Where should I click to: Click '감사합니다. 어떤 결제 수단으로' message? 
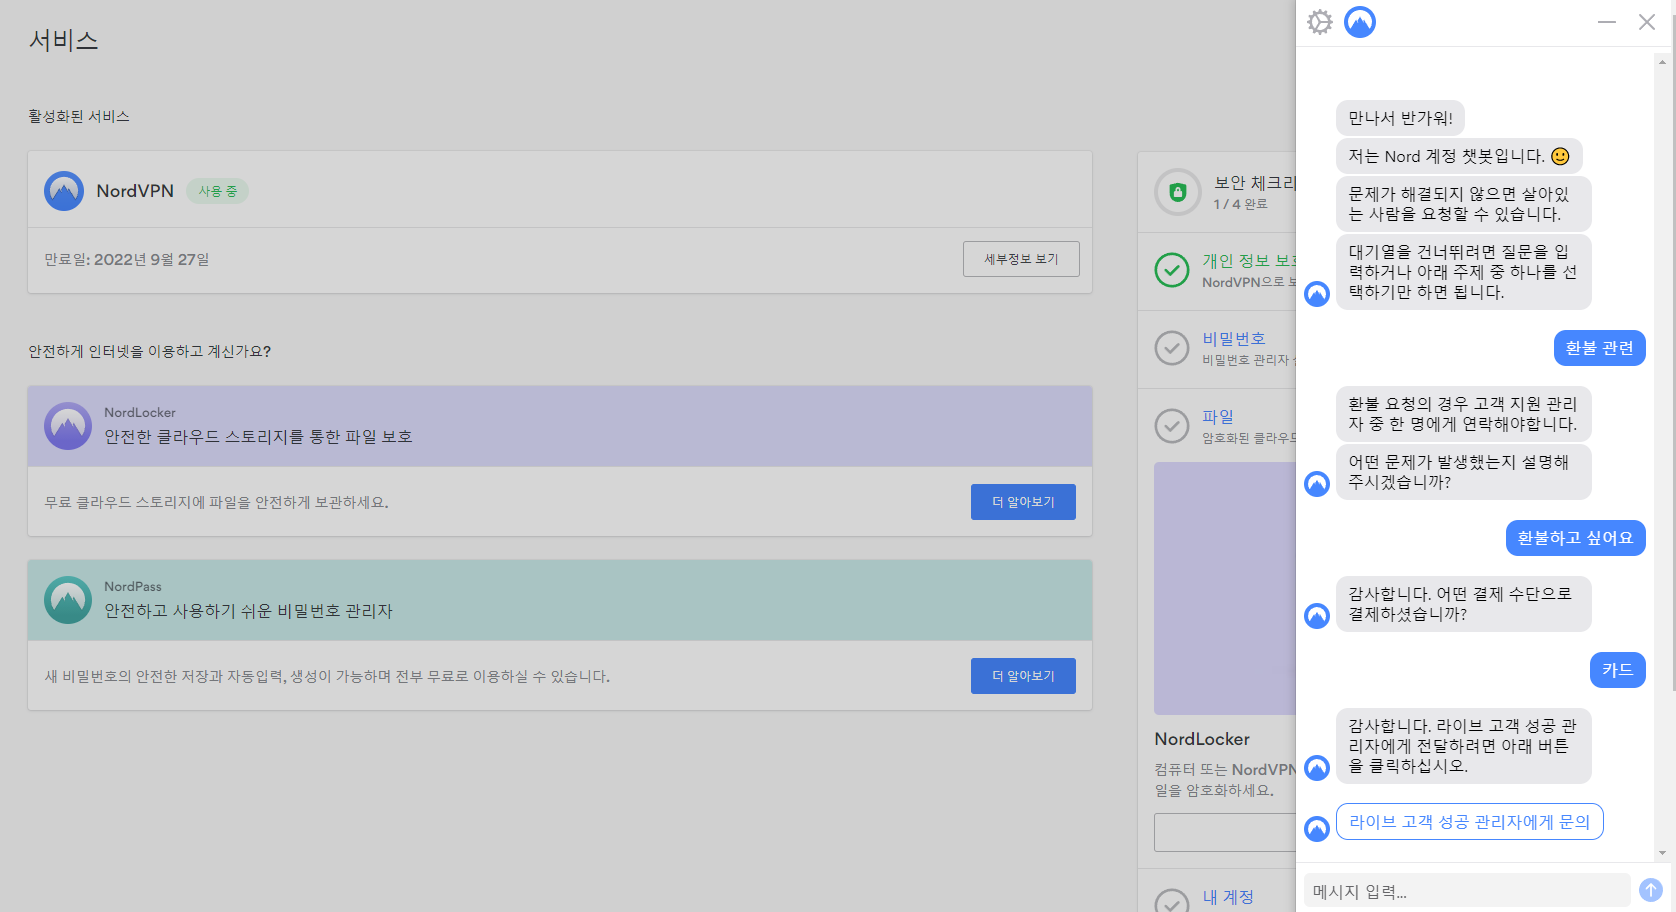coord(1463,604)
